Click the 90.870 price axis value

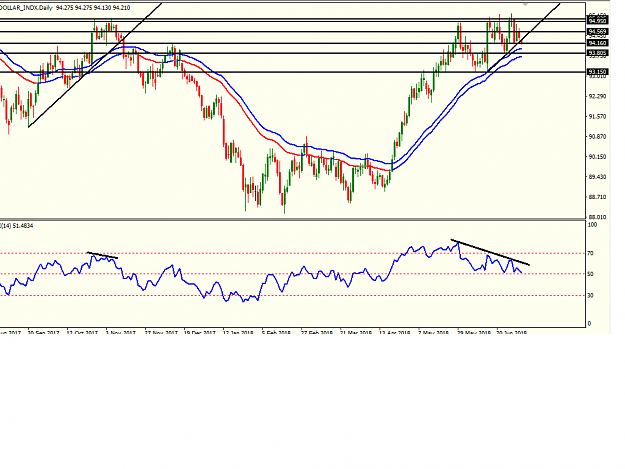coord(597,136)
